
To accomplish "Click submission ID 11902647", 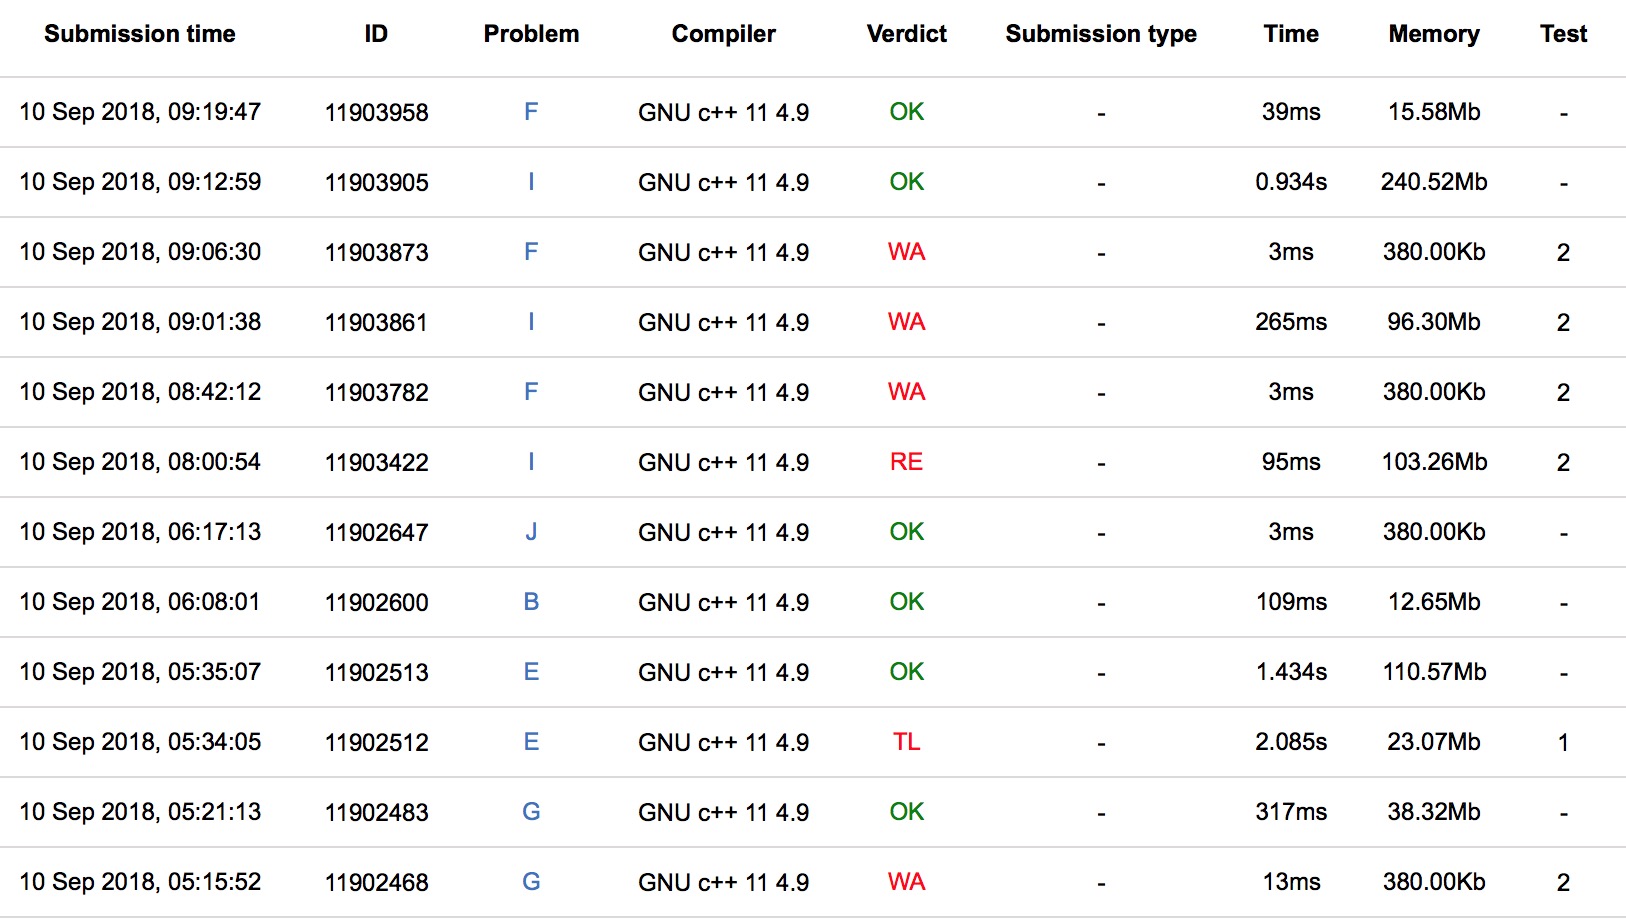I will [x=376, y=533].
